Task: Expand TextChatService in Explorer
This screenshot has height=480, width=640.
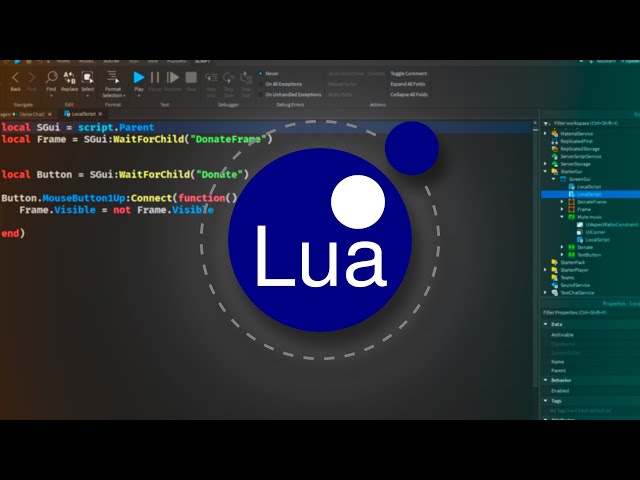Action: 545,292
